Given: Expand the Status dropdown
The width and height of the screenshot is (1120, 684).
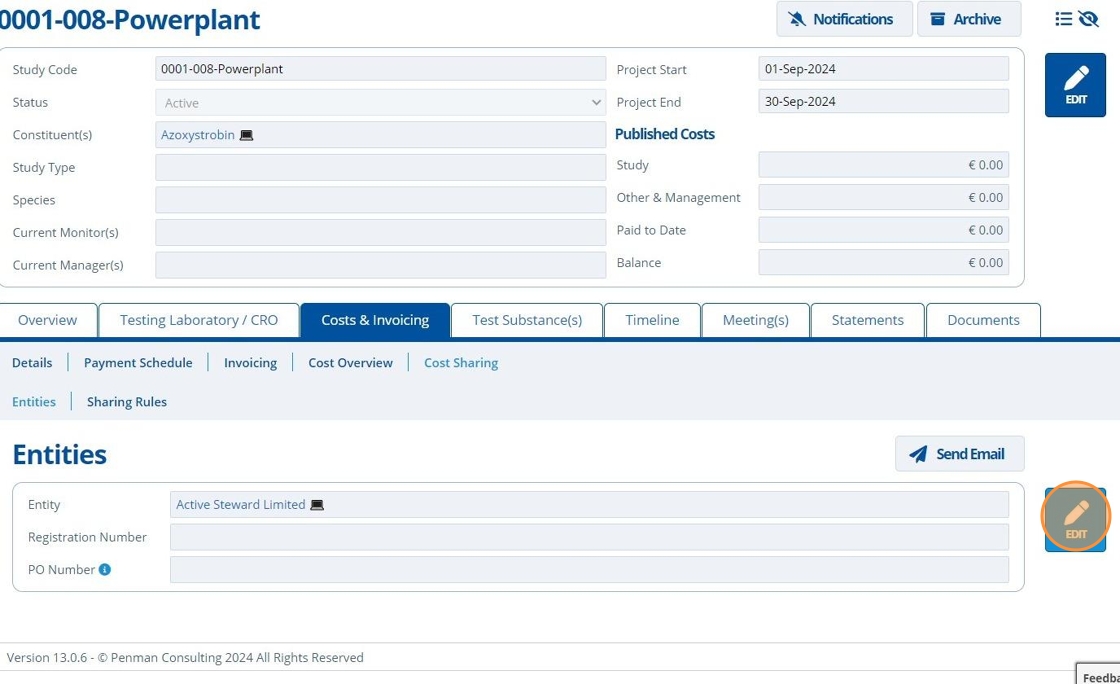Looking at the screenshot, I should (x=381, y=103).
